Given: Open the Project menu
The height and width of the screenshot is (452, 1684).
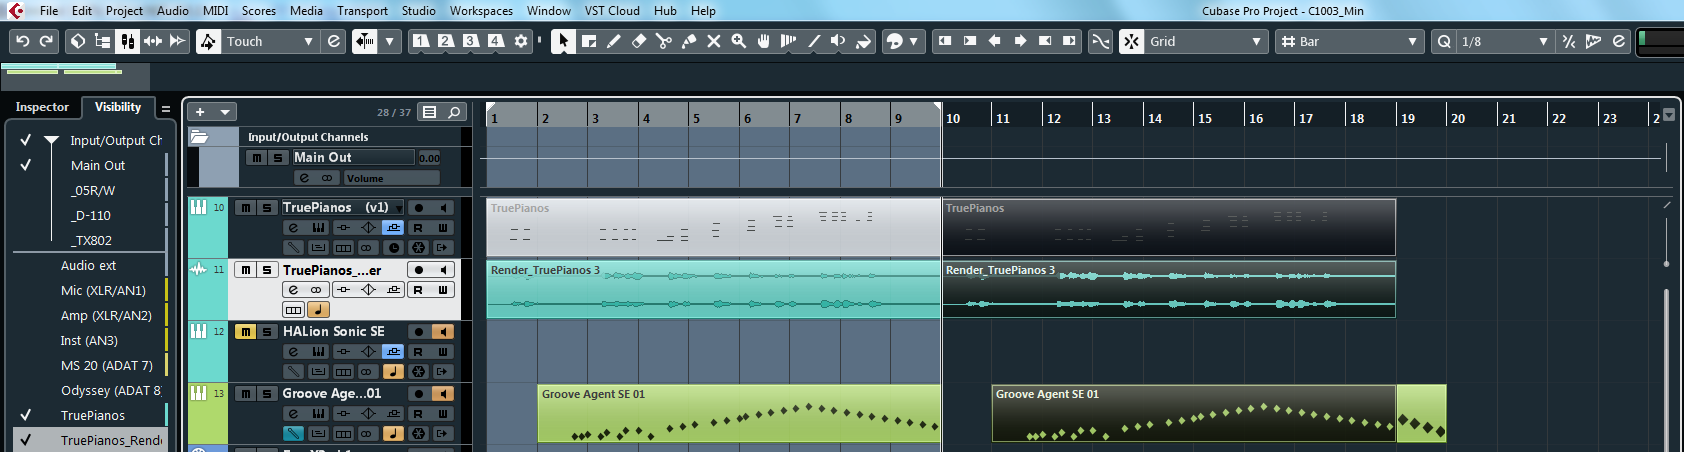Looking at the screenshot, I should pos(125,11).
